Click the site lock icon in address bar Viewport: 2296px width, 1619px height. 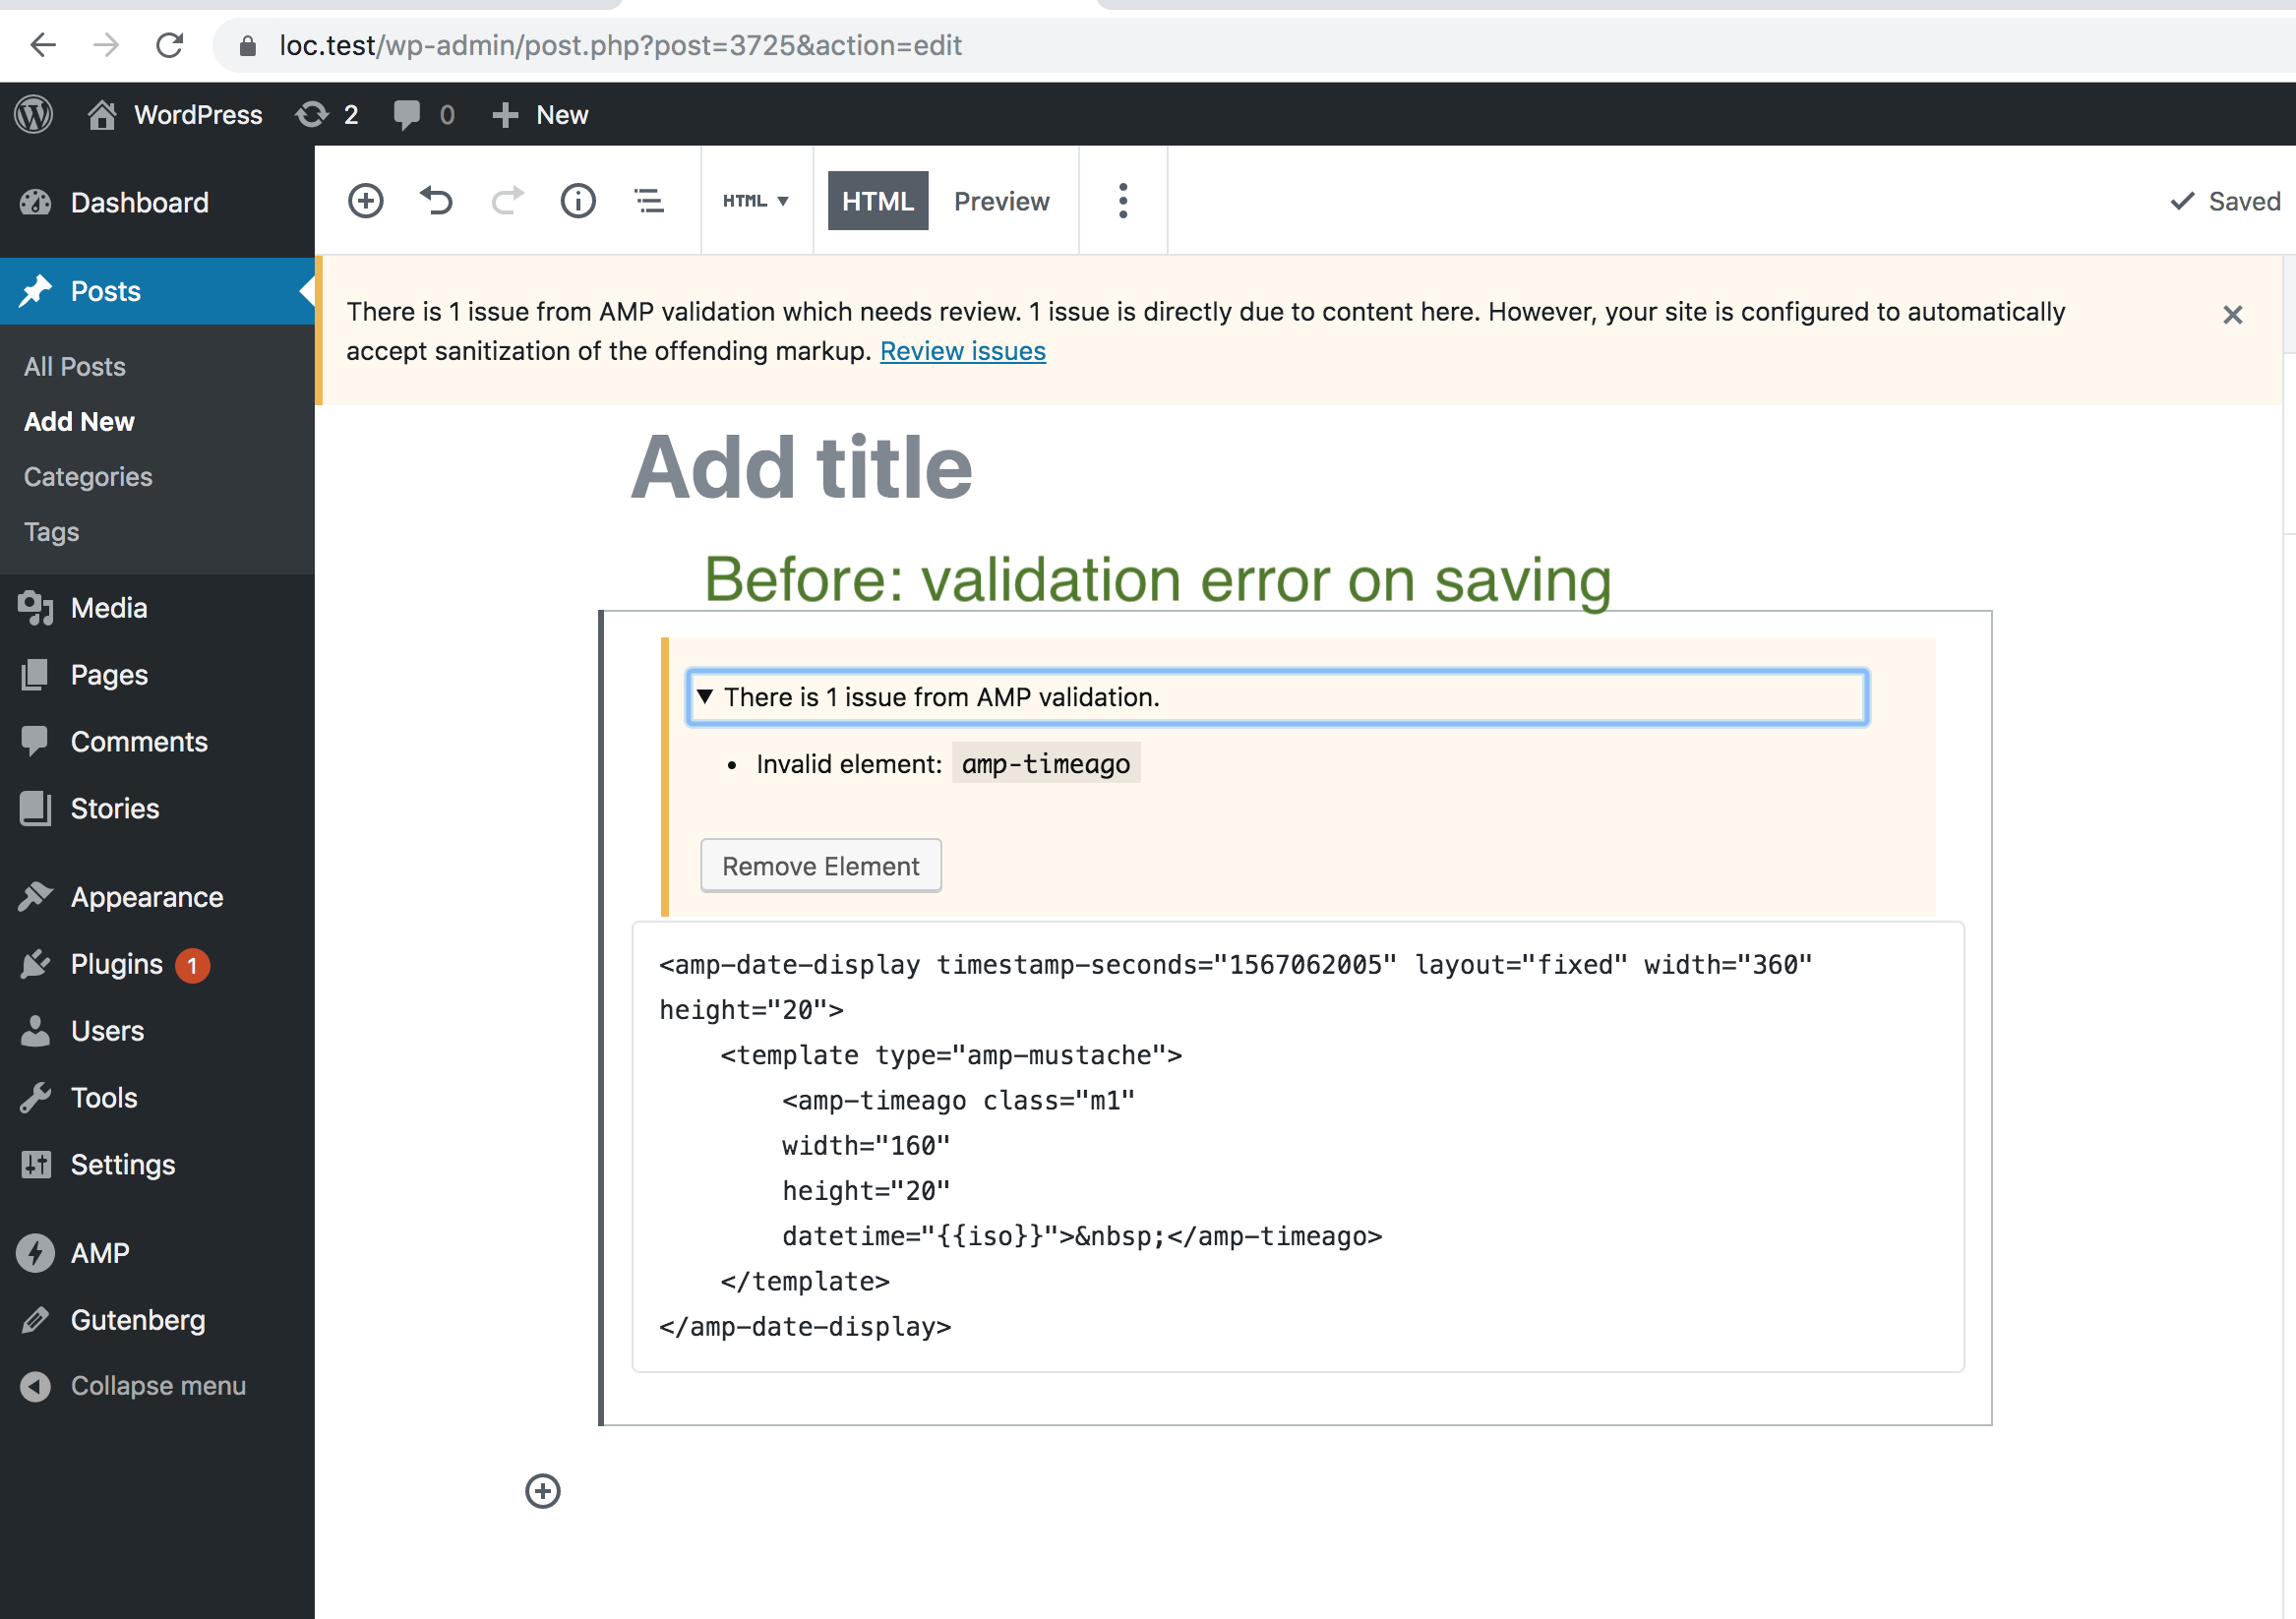point(247,46)
